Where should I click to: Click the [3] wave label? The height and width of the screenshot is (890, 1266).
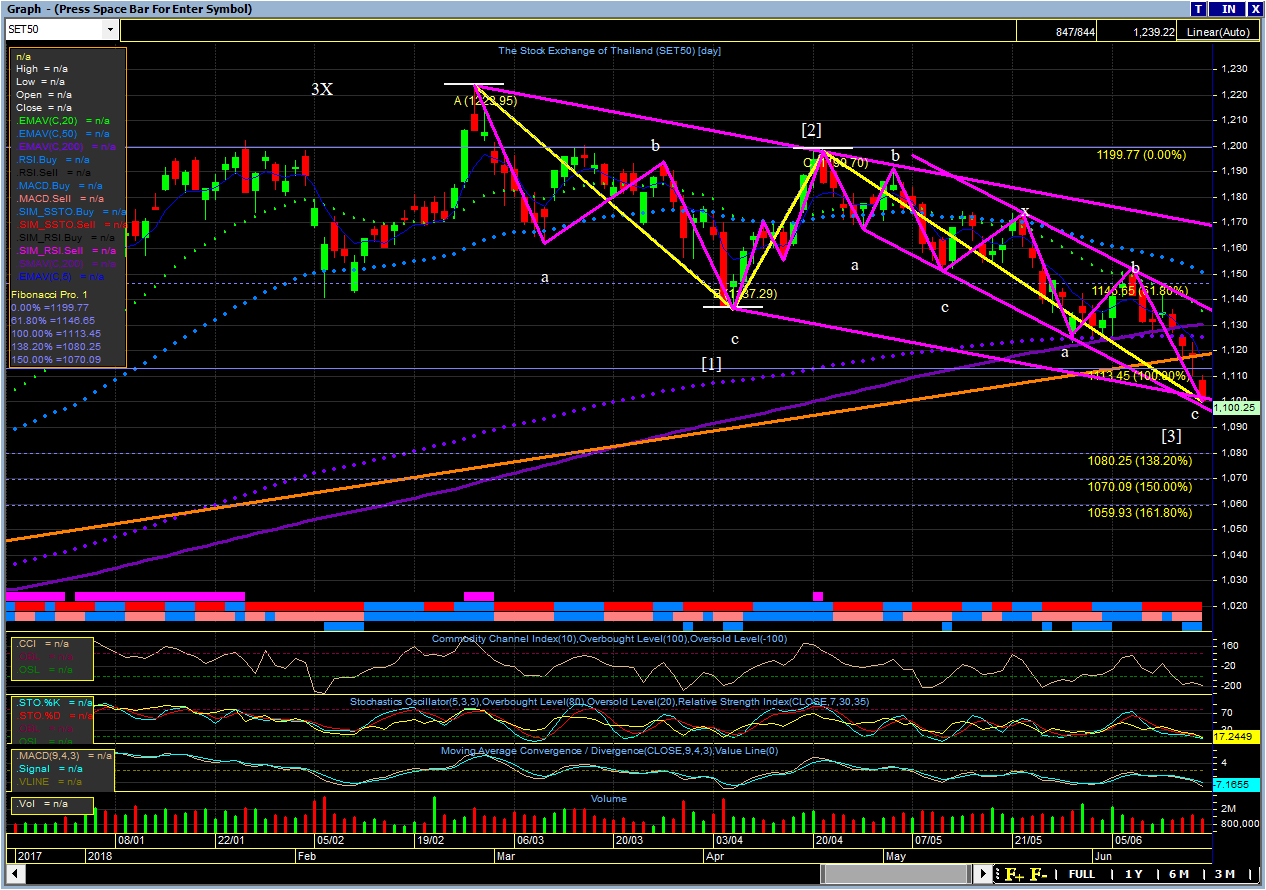1172,435
